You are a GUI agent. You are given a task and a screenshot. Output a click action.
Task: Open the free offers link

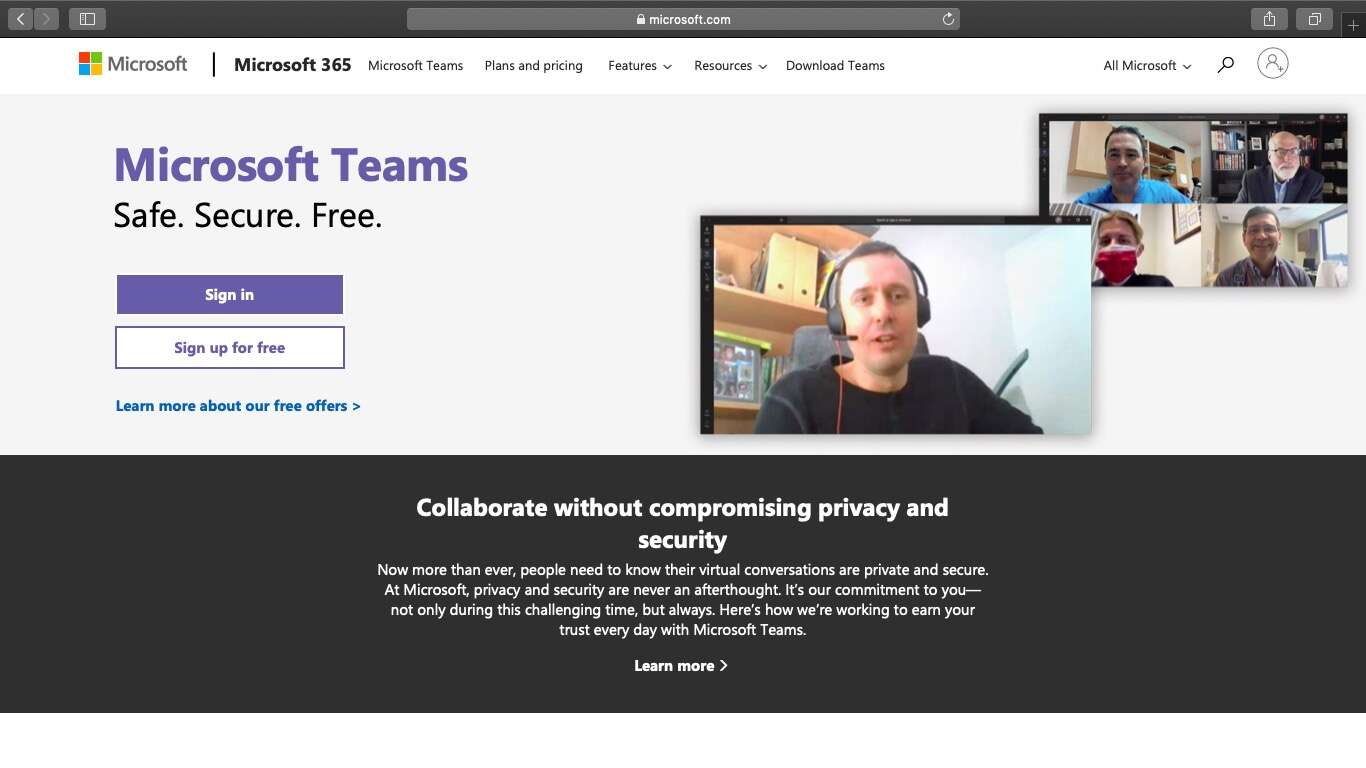(x=237, y=405)
